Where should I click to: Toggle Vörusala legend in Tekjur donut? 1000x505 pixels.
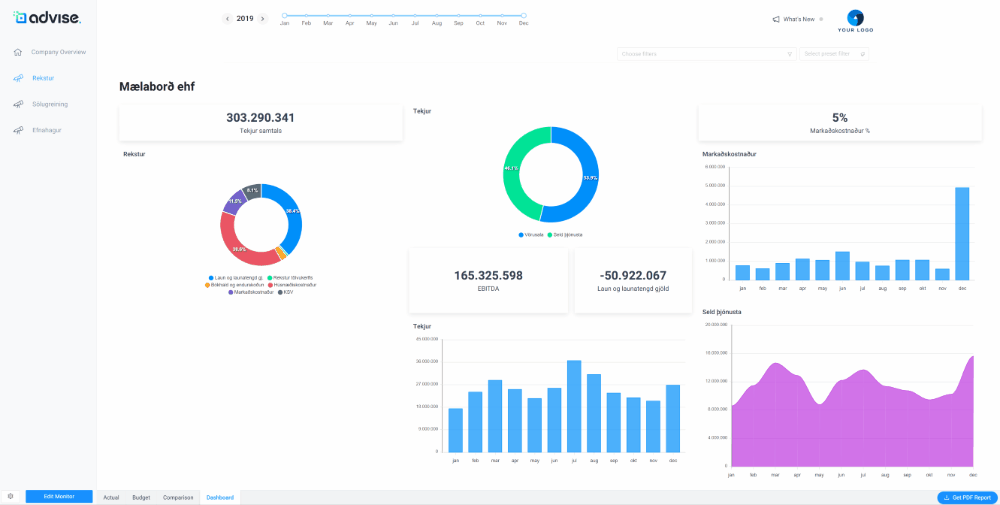pos(532,235)
